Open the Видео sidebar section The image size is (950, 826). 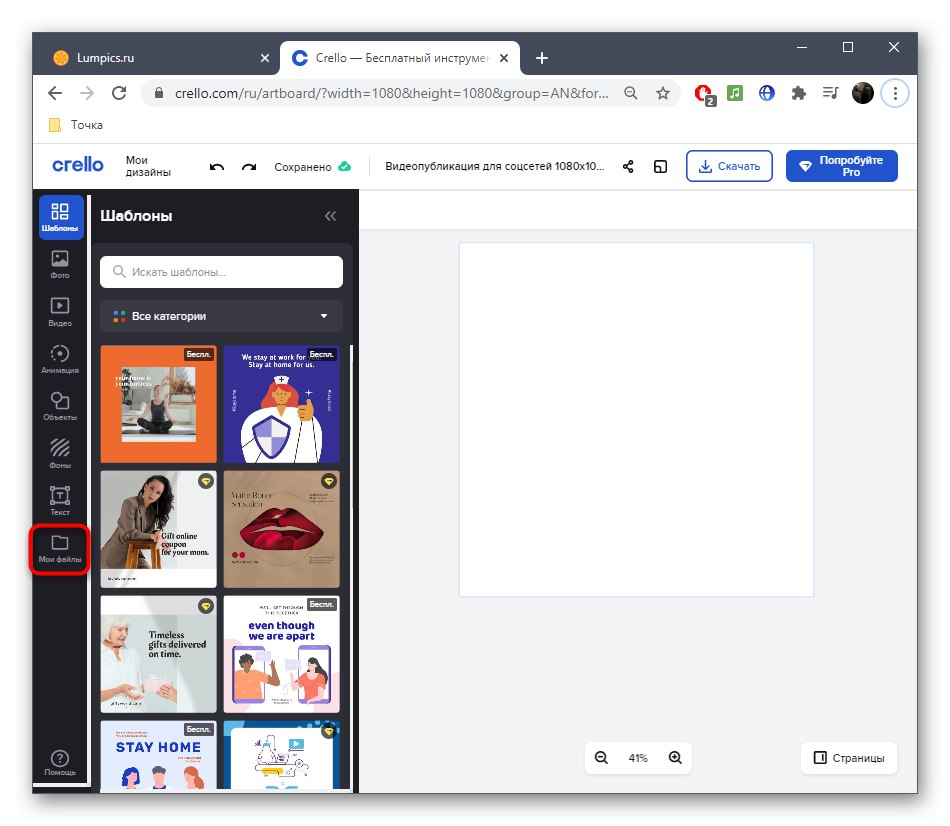(x=60, y=311)
